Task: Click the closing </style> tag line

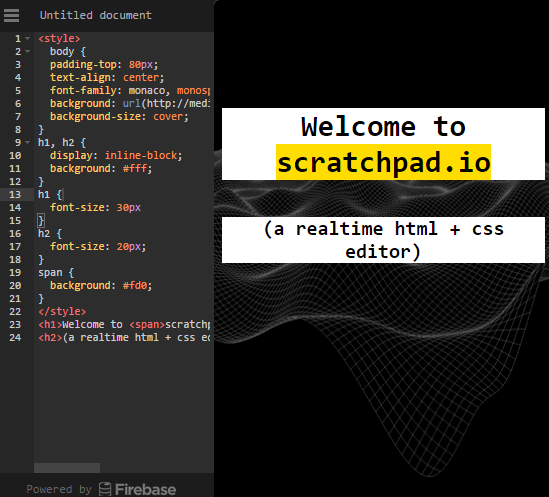Action: (x=62, y=312)
